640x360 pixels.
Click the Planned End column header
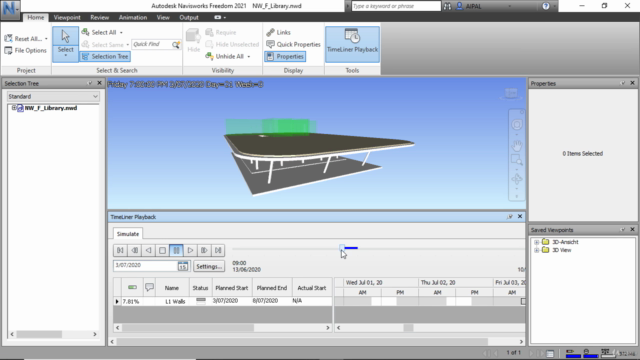tap(271, 288)
